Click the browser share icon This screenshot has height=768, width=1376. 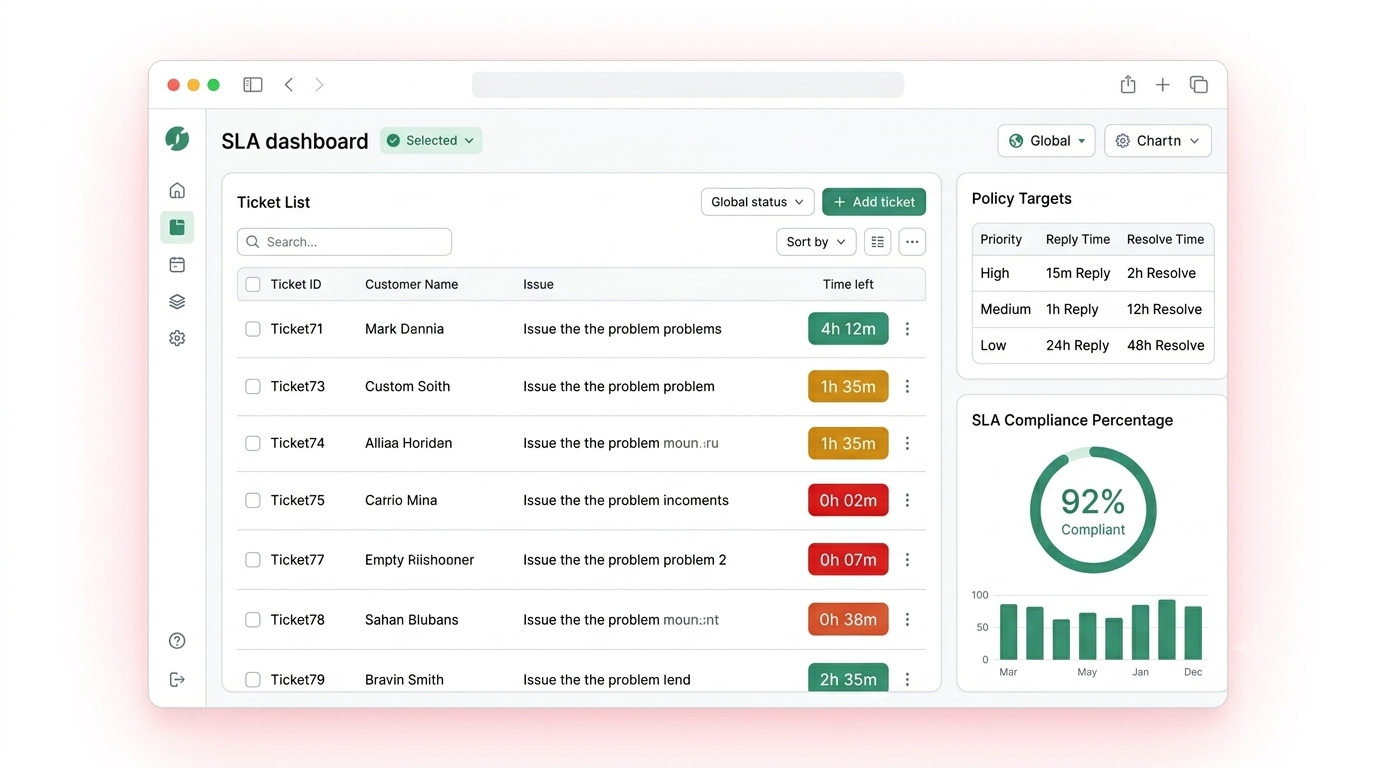(x=1128, y=84)
